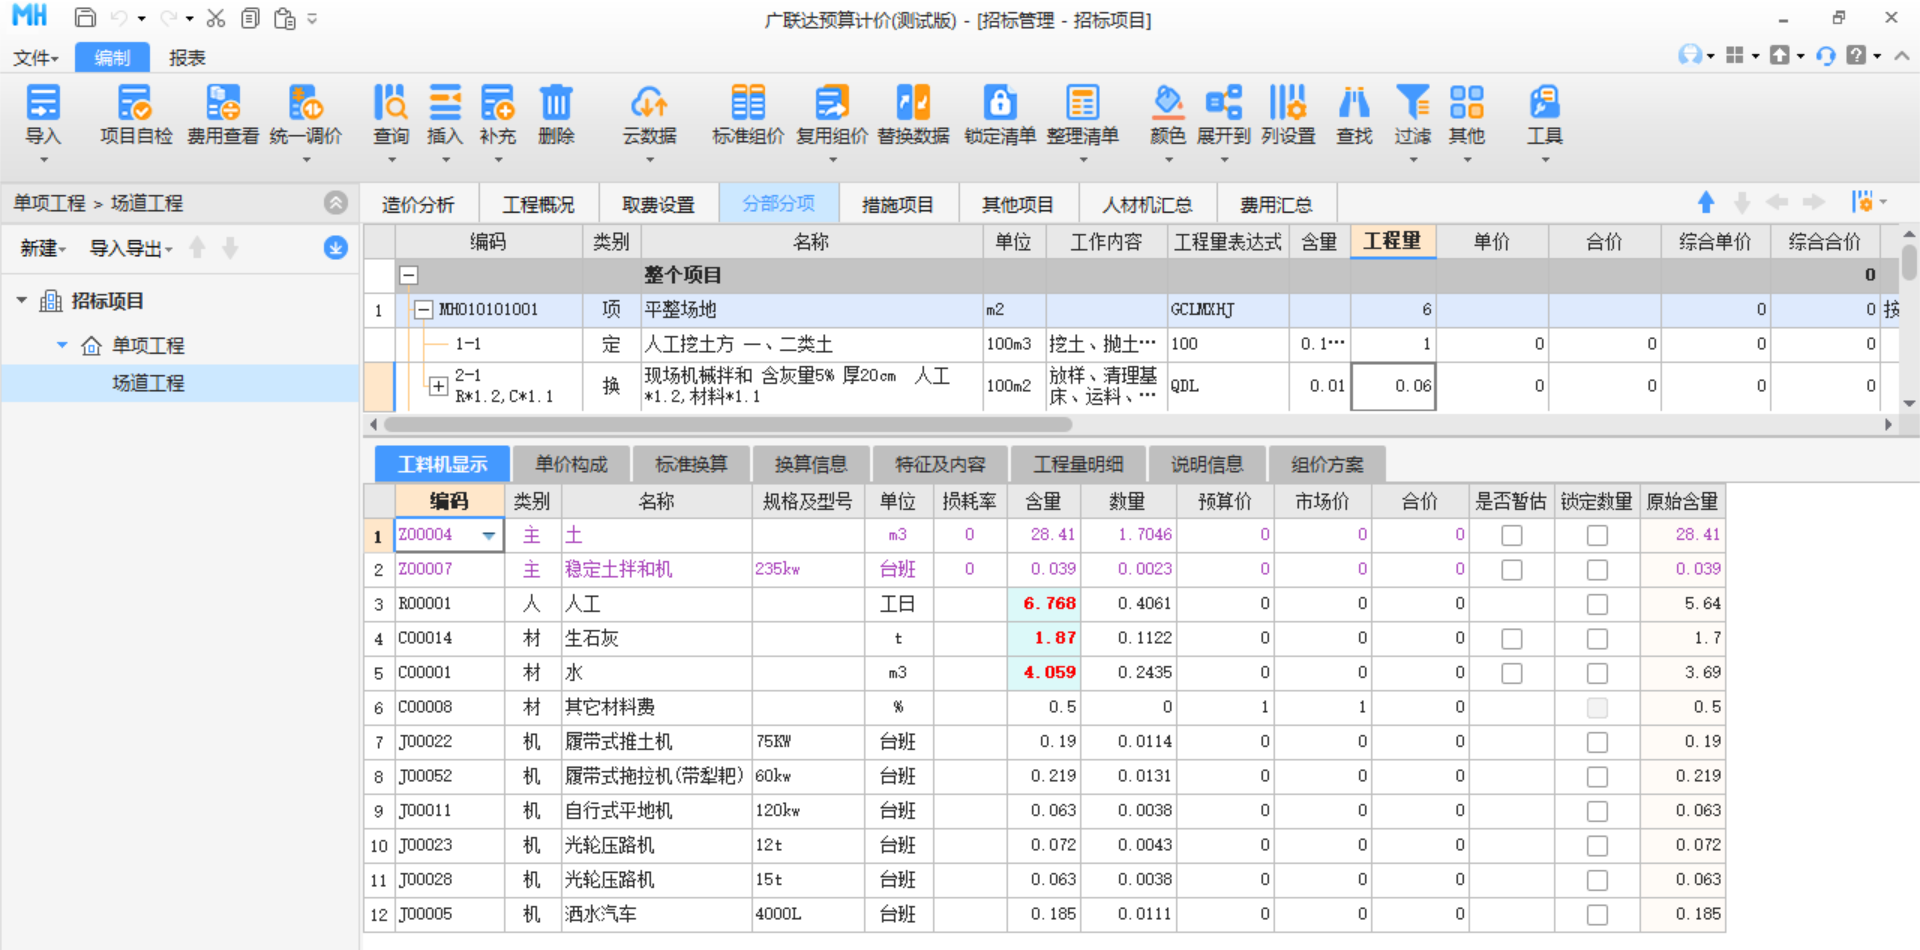This screenshot has height=950, width=1920.
Task: Open the Z00004 code dropdown arrow
Action: pyautogui.click(x=488, y=536)
